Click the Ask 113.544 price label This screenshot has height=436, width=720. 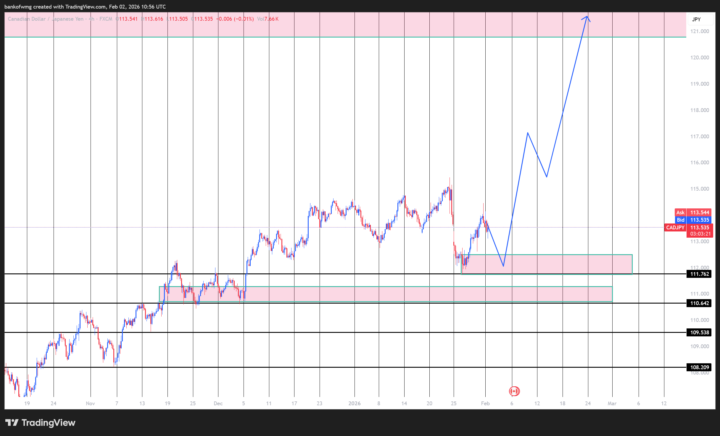(x=693, y=212)
